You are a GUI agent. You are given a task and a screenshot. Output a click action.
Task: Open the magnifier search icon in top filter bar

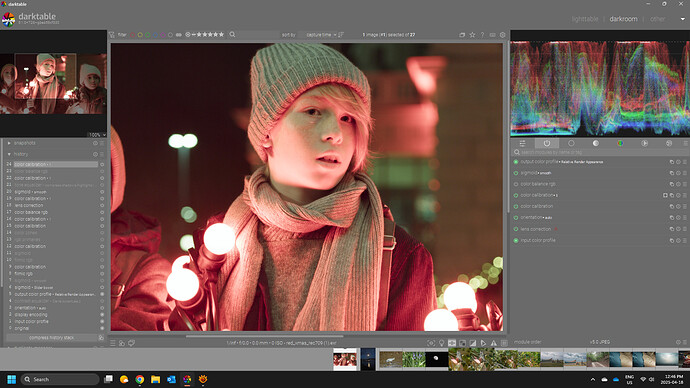(x=232, y=34)
